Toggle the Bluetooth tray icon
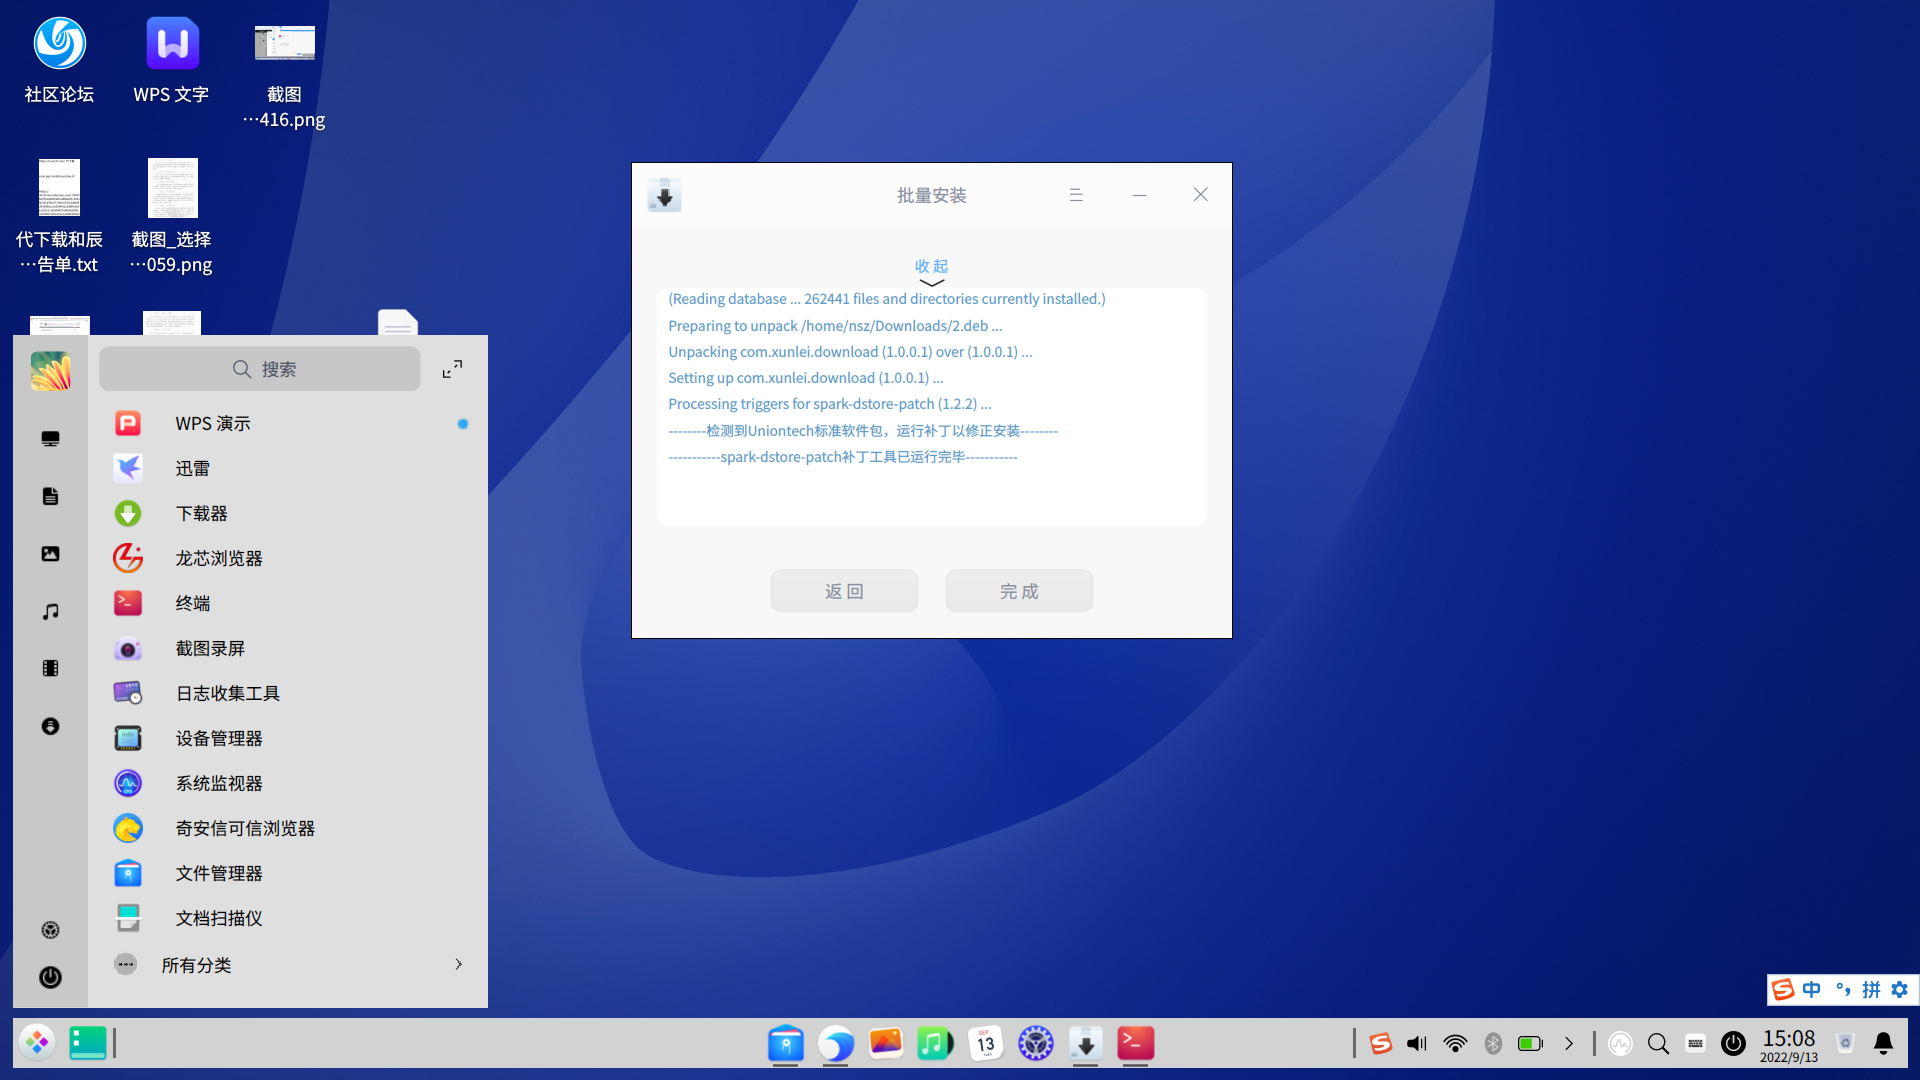The width and height of the screenshot is (1920, 1080). pyautogui.click(x=1493, y=1043)
